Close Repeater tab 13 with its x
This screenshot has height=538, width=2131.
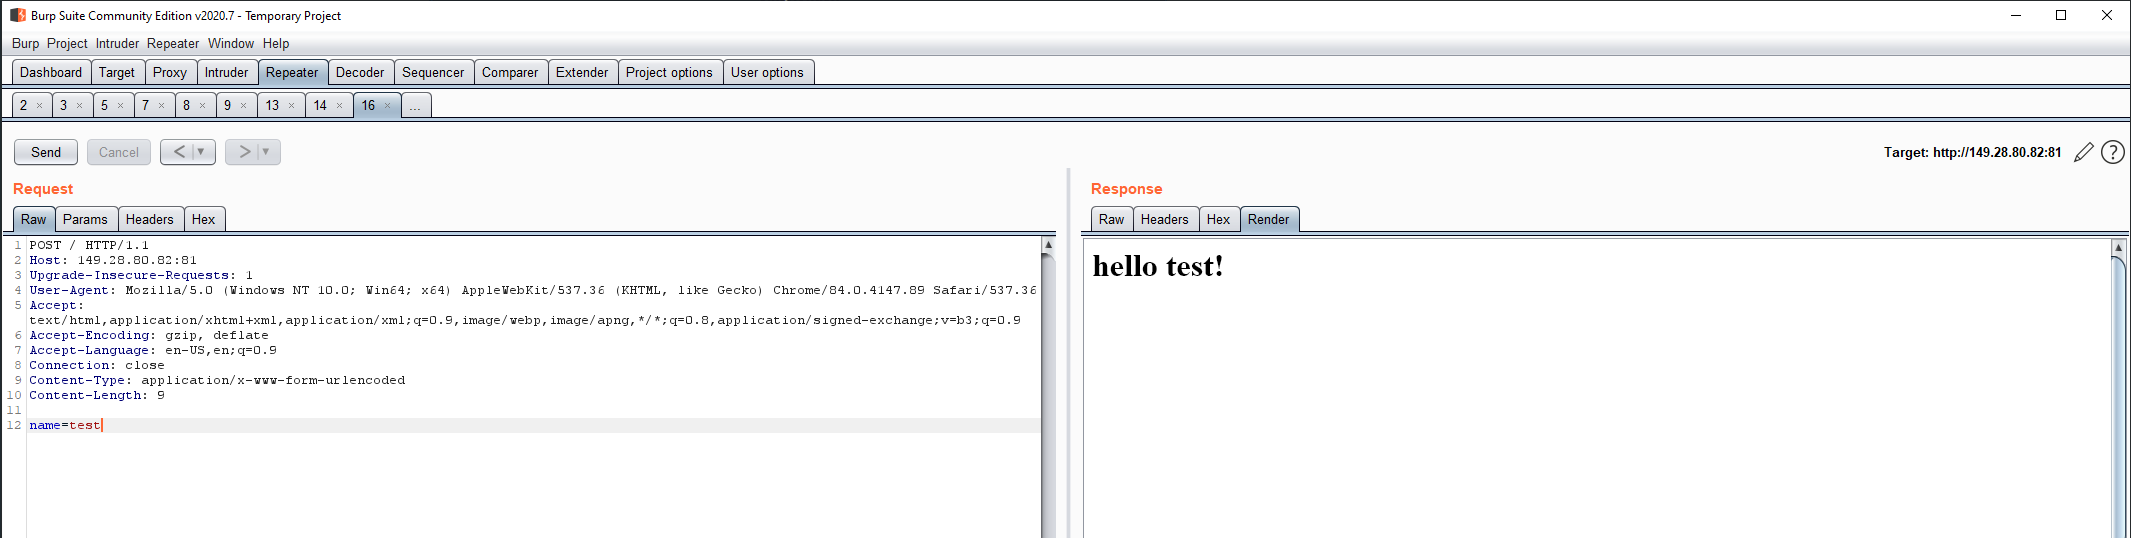coord(292,105)
